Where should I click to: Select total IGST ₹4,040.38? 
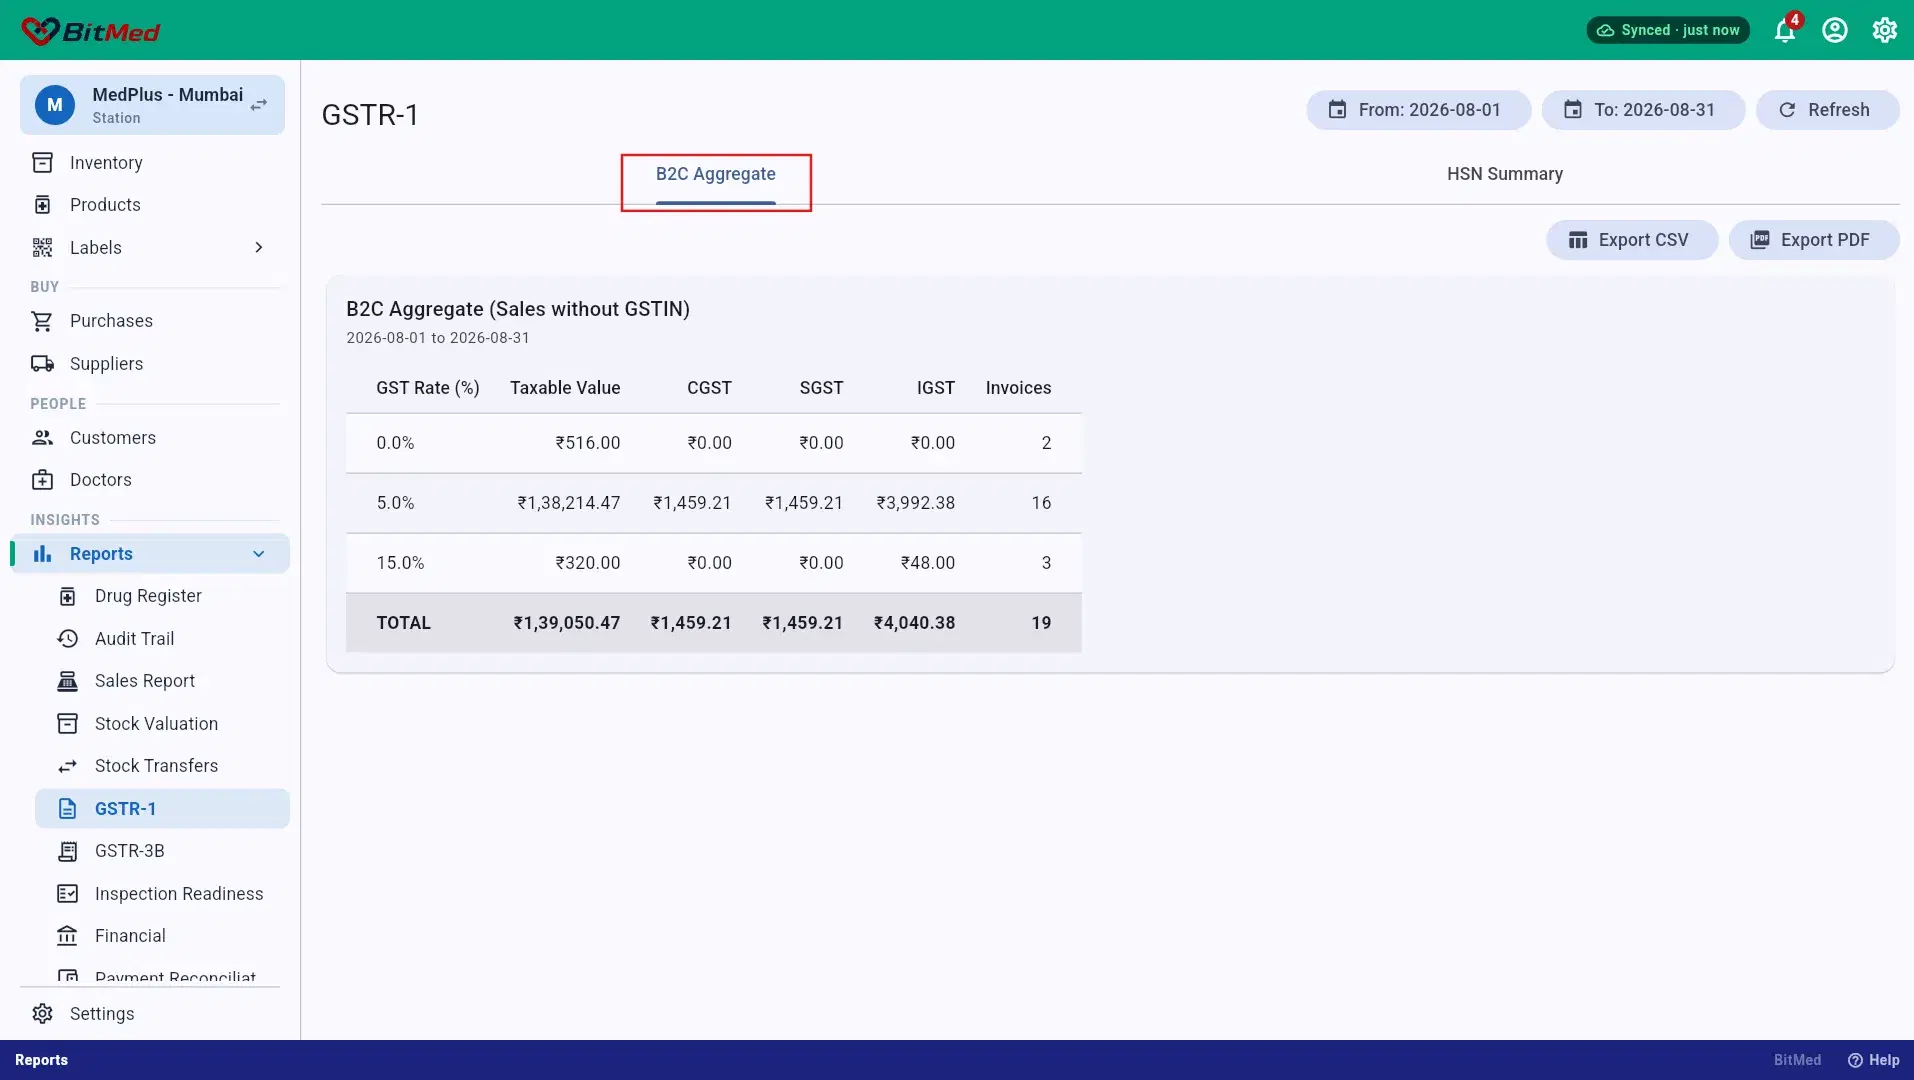click(915, 623)
